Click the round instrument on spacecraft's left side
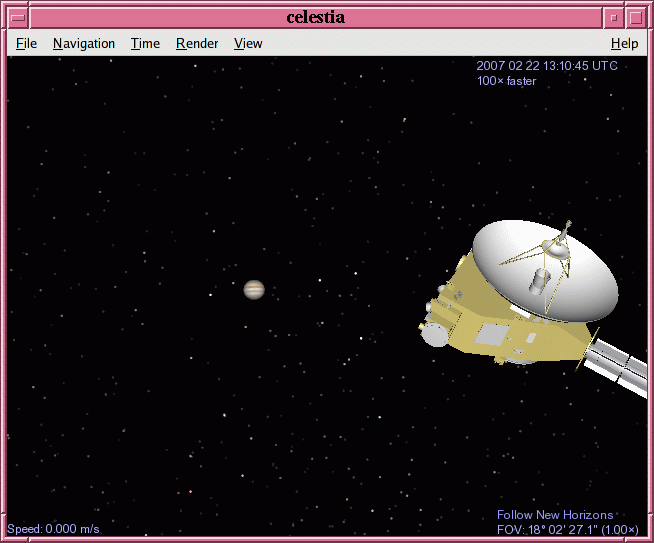Screen dimensions: 654x543 (x=435, y=334)
